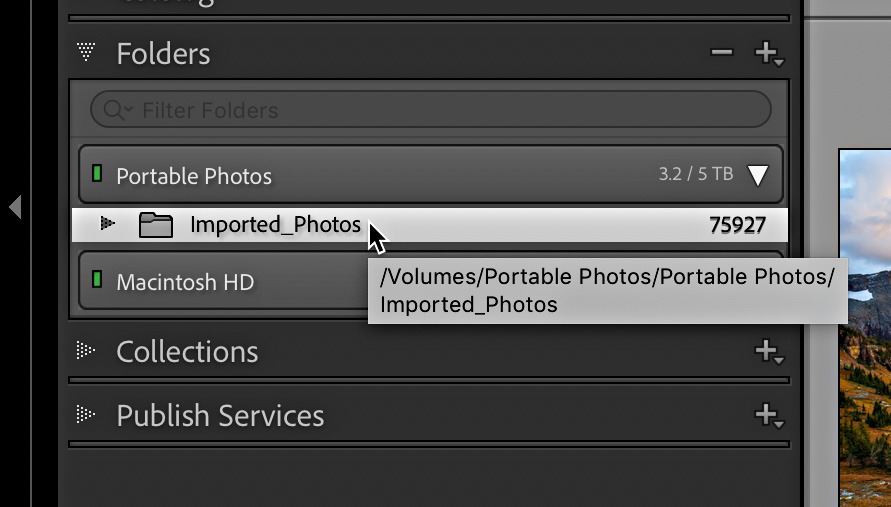The width and height of the screenshot is (891, 507).
Task: Click into the Filter Folders search field
Action: pos(440,110)
